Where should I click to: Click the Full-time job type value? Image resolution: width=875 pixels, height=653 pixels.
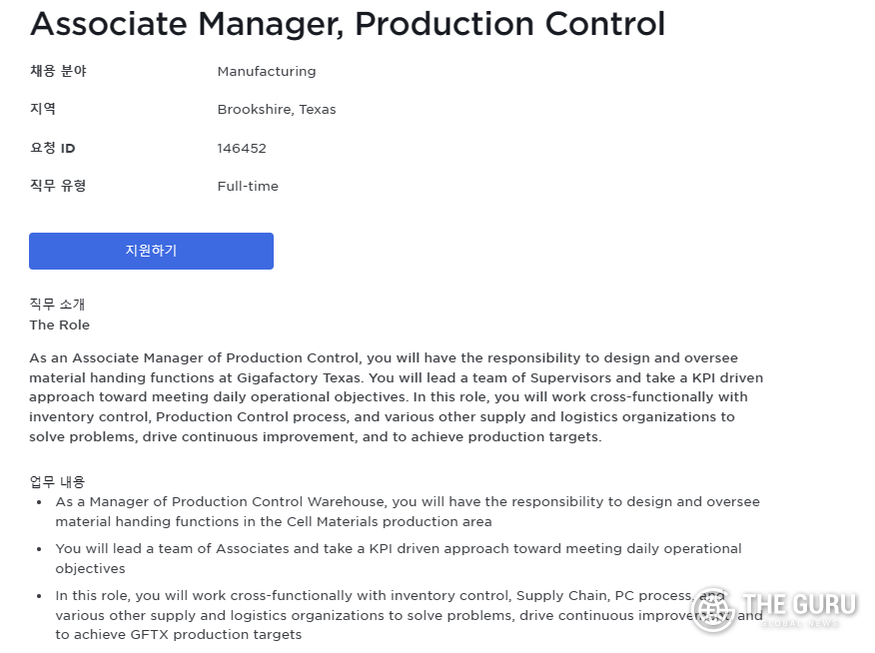248,186
